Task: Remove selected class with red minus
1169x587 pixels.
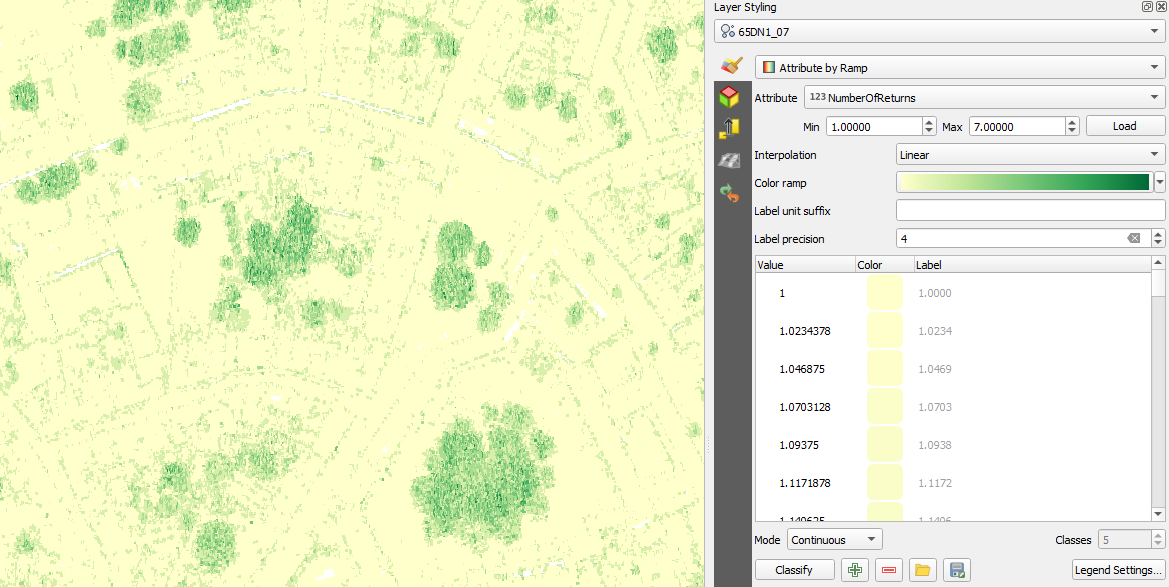Action: (x=889, y=570)
